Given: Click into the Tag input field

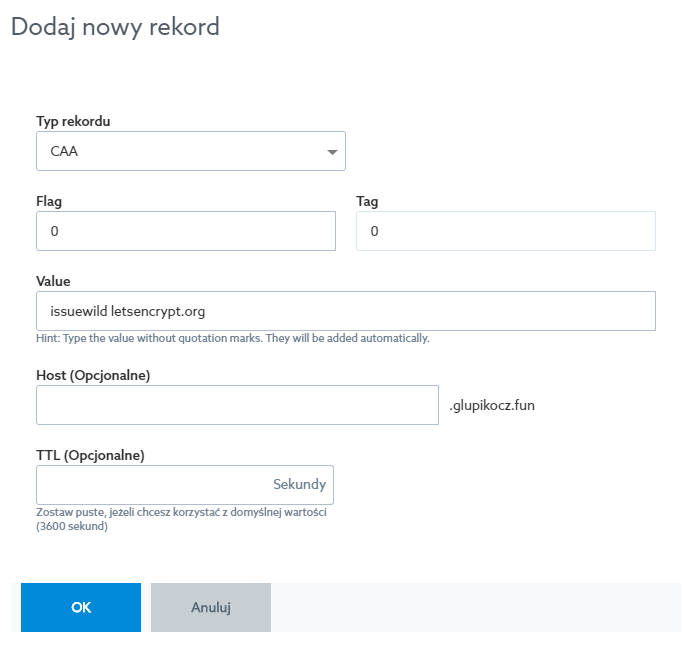Looking at the screenshot, I should (x=505, y=231).
